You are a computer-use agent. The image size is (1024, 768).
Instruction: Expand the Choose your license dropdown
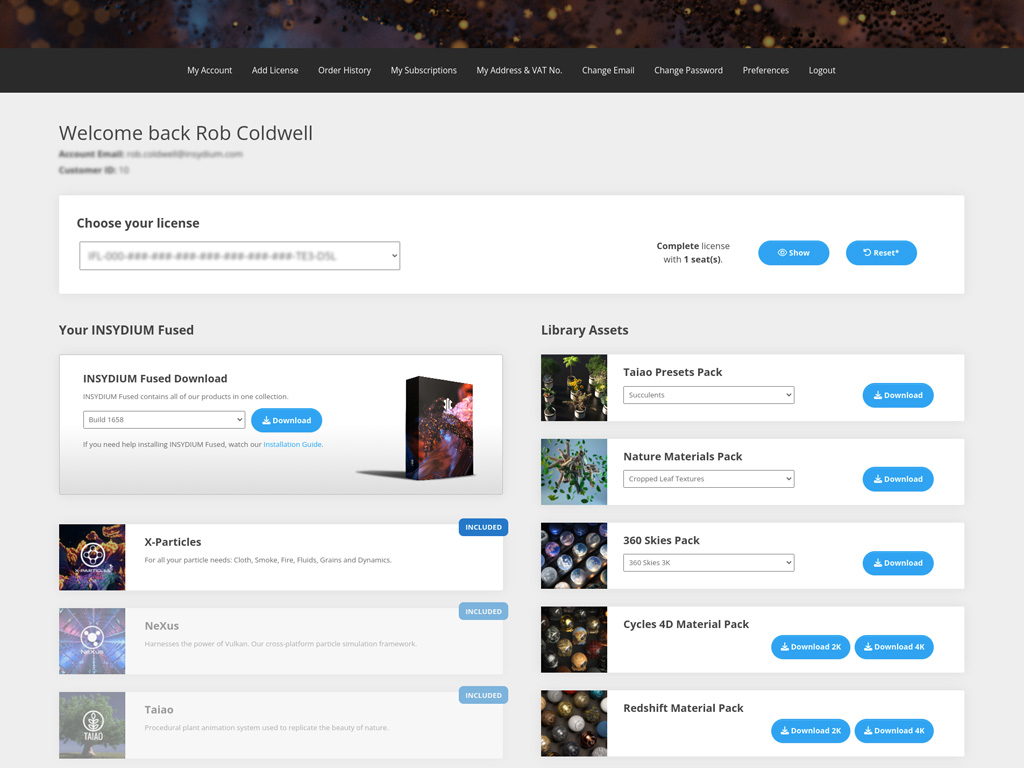(x=240, y=256)
